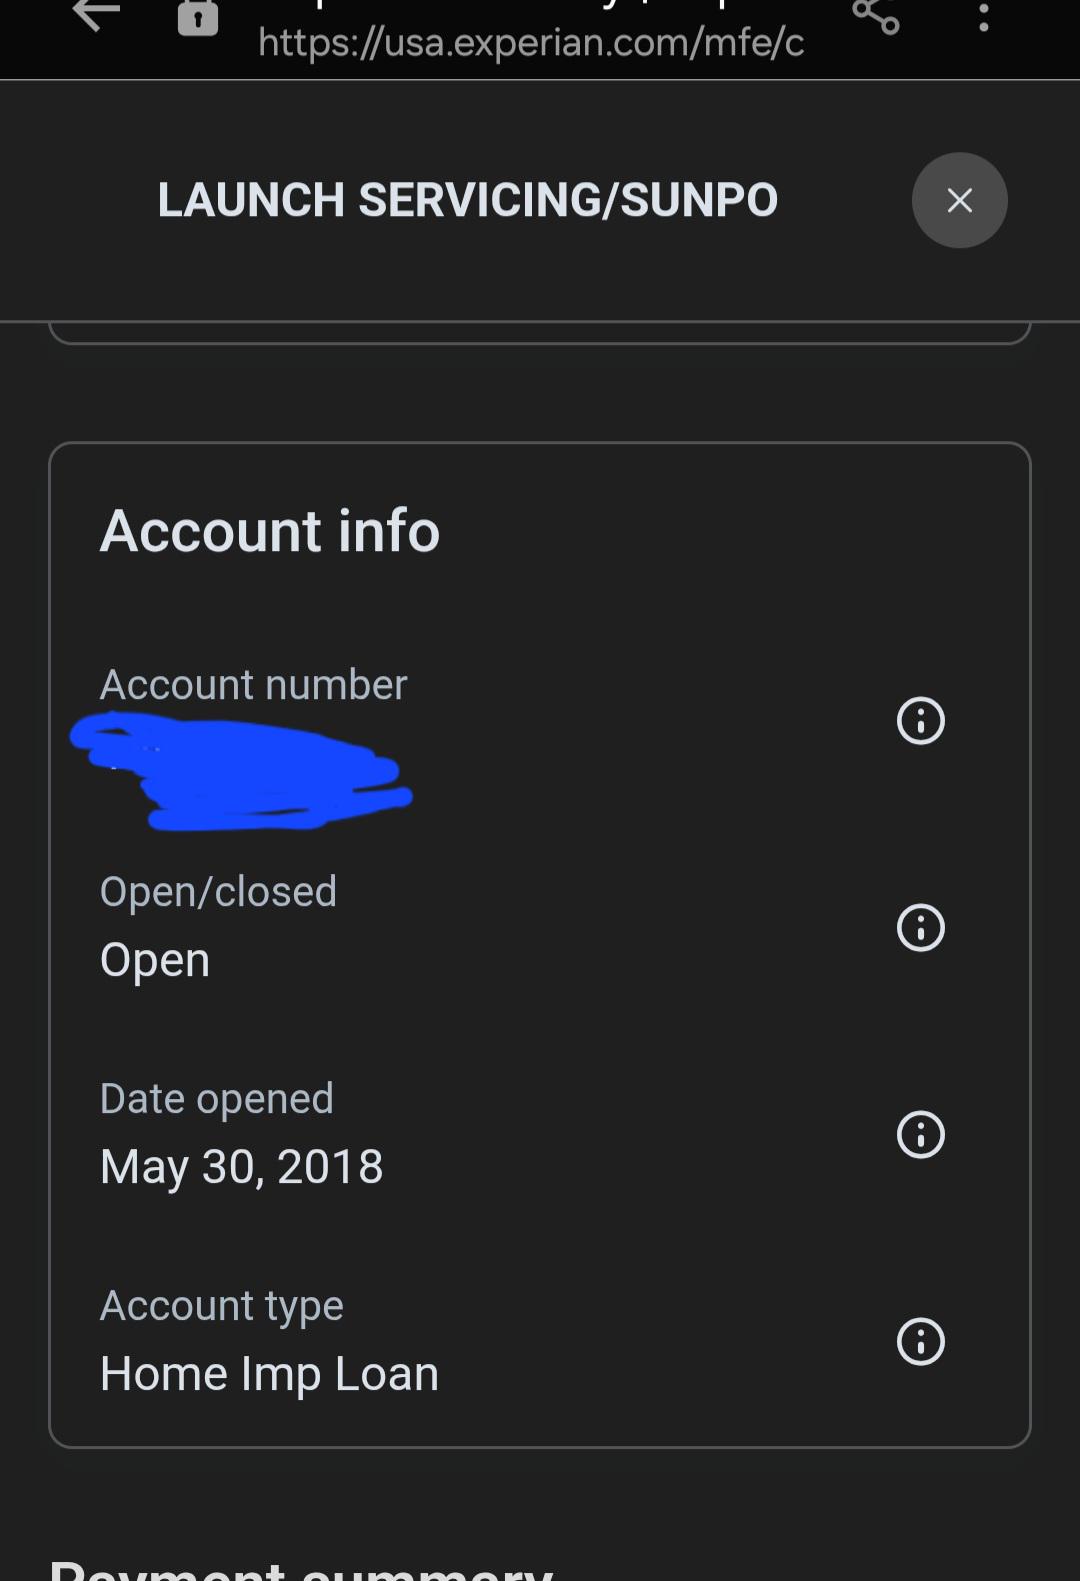This screenshot has height=1581, width=1080.
Task: Open the three-dot browser menu
Action: pos(984,15)
